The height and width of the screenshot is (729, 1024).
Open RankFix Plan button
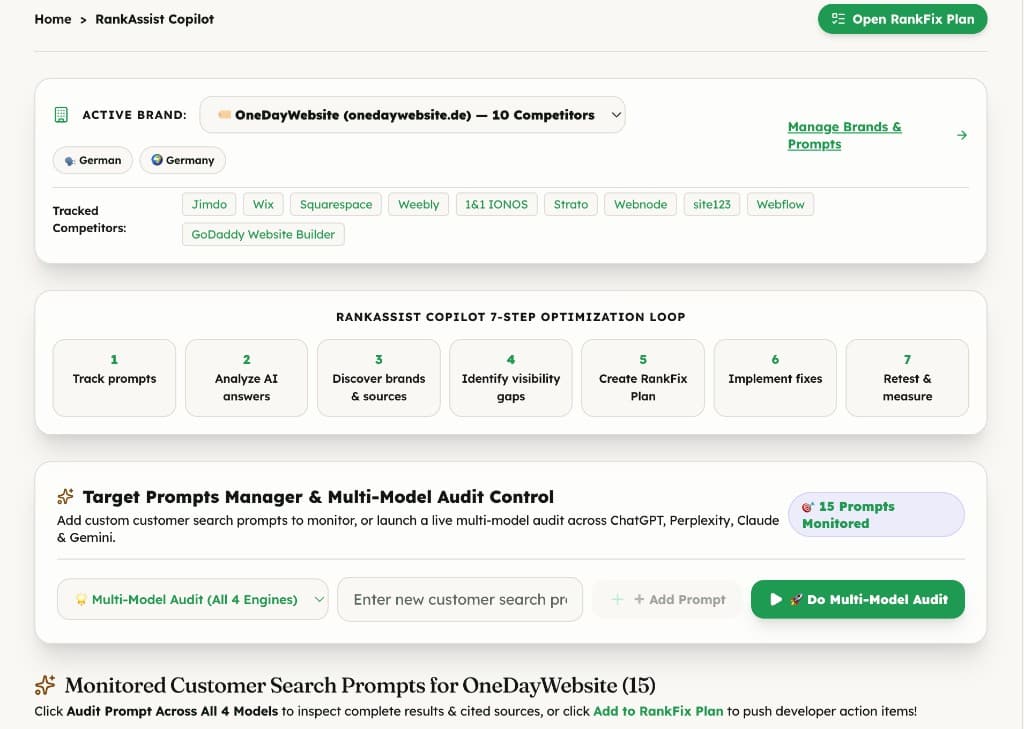coord(903,19)
